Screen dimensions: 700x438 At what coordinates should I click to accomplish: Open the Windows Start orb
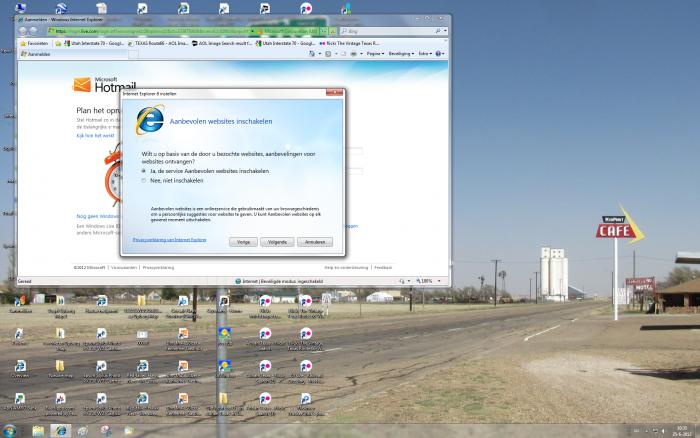[x=9, y=430]
